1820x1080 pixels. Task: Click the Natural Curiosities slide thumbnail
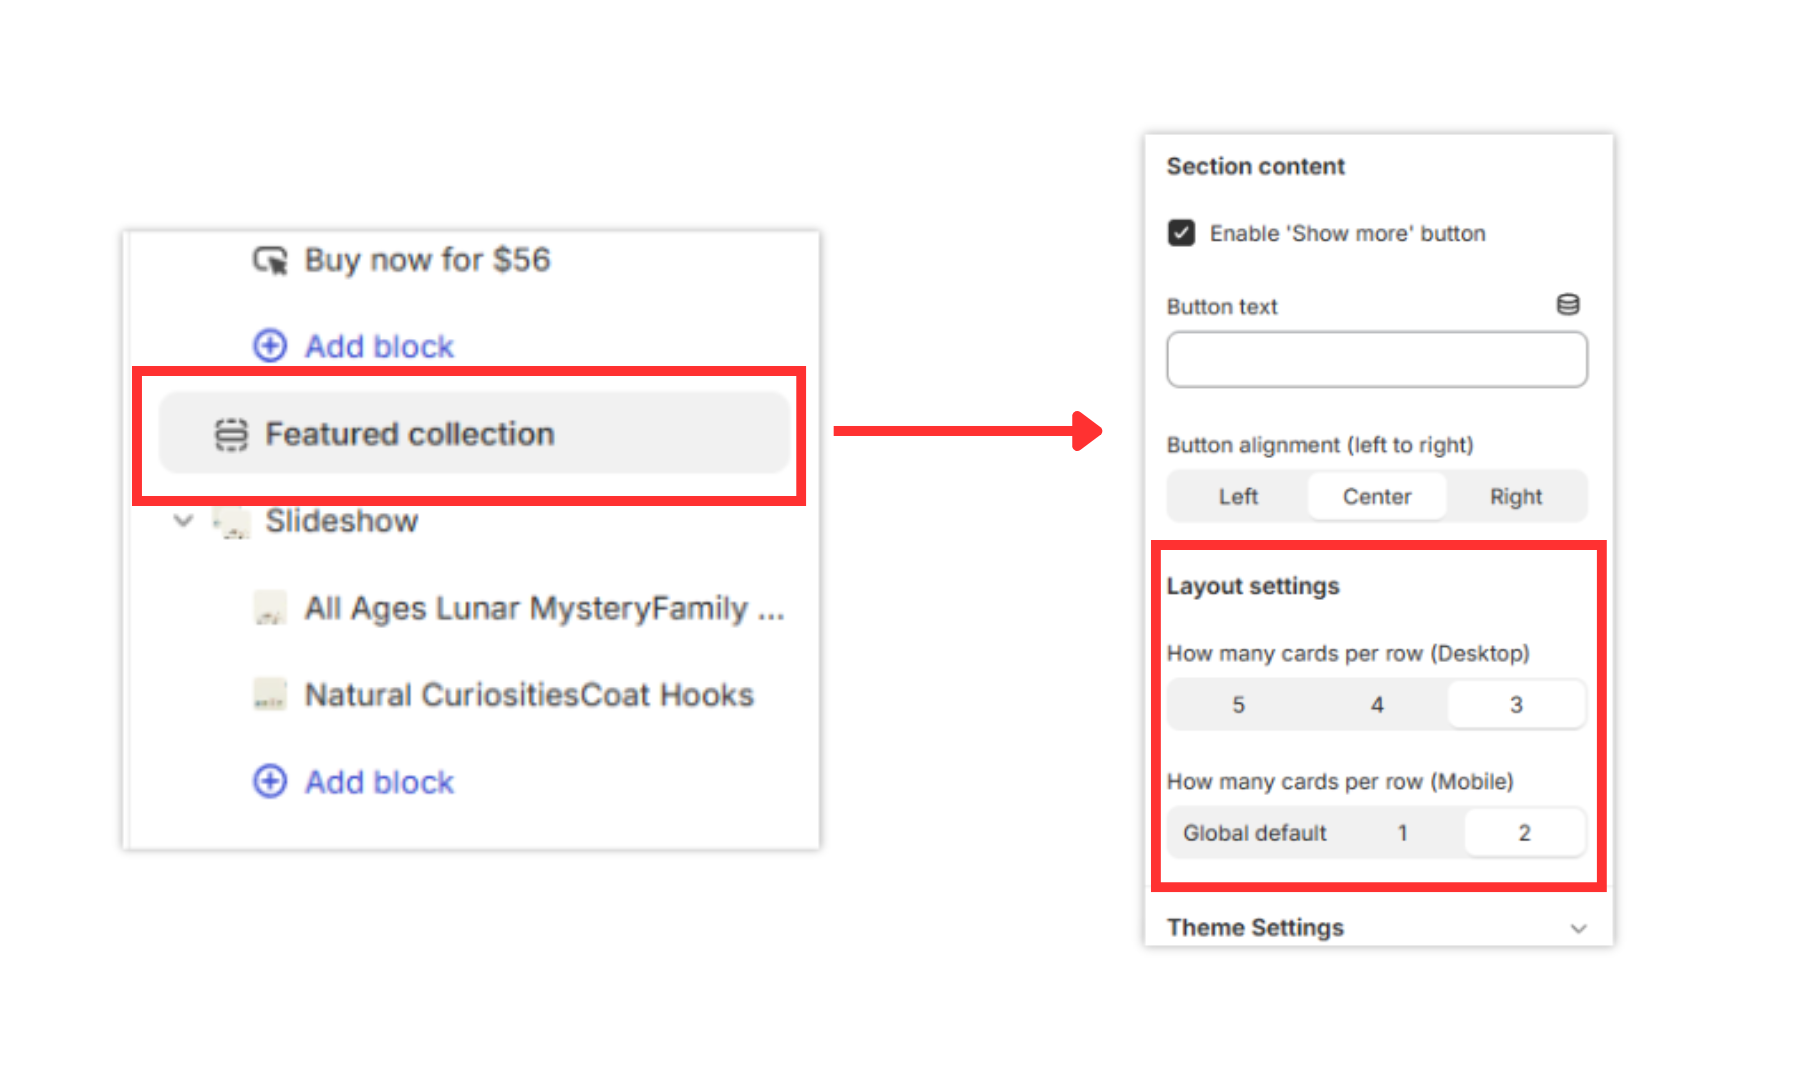point(269,694)
